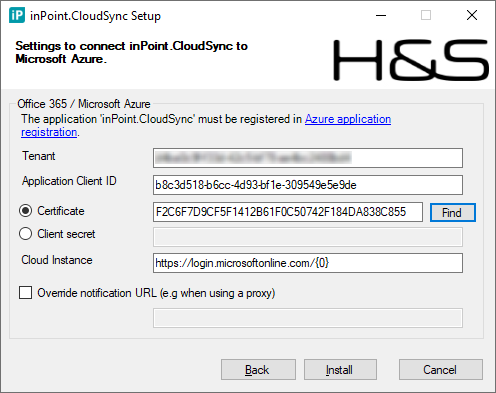496x393 pixels.
Task: Go back with the Back button
Action: pyautogui.click(x=258, y=369)
